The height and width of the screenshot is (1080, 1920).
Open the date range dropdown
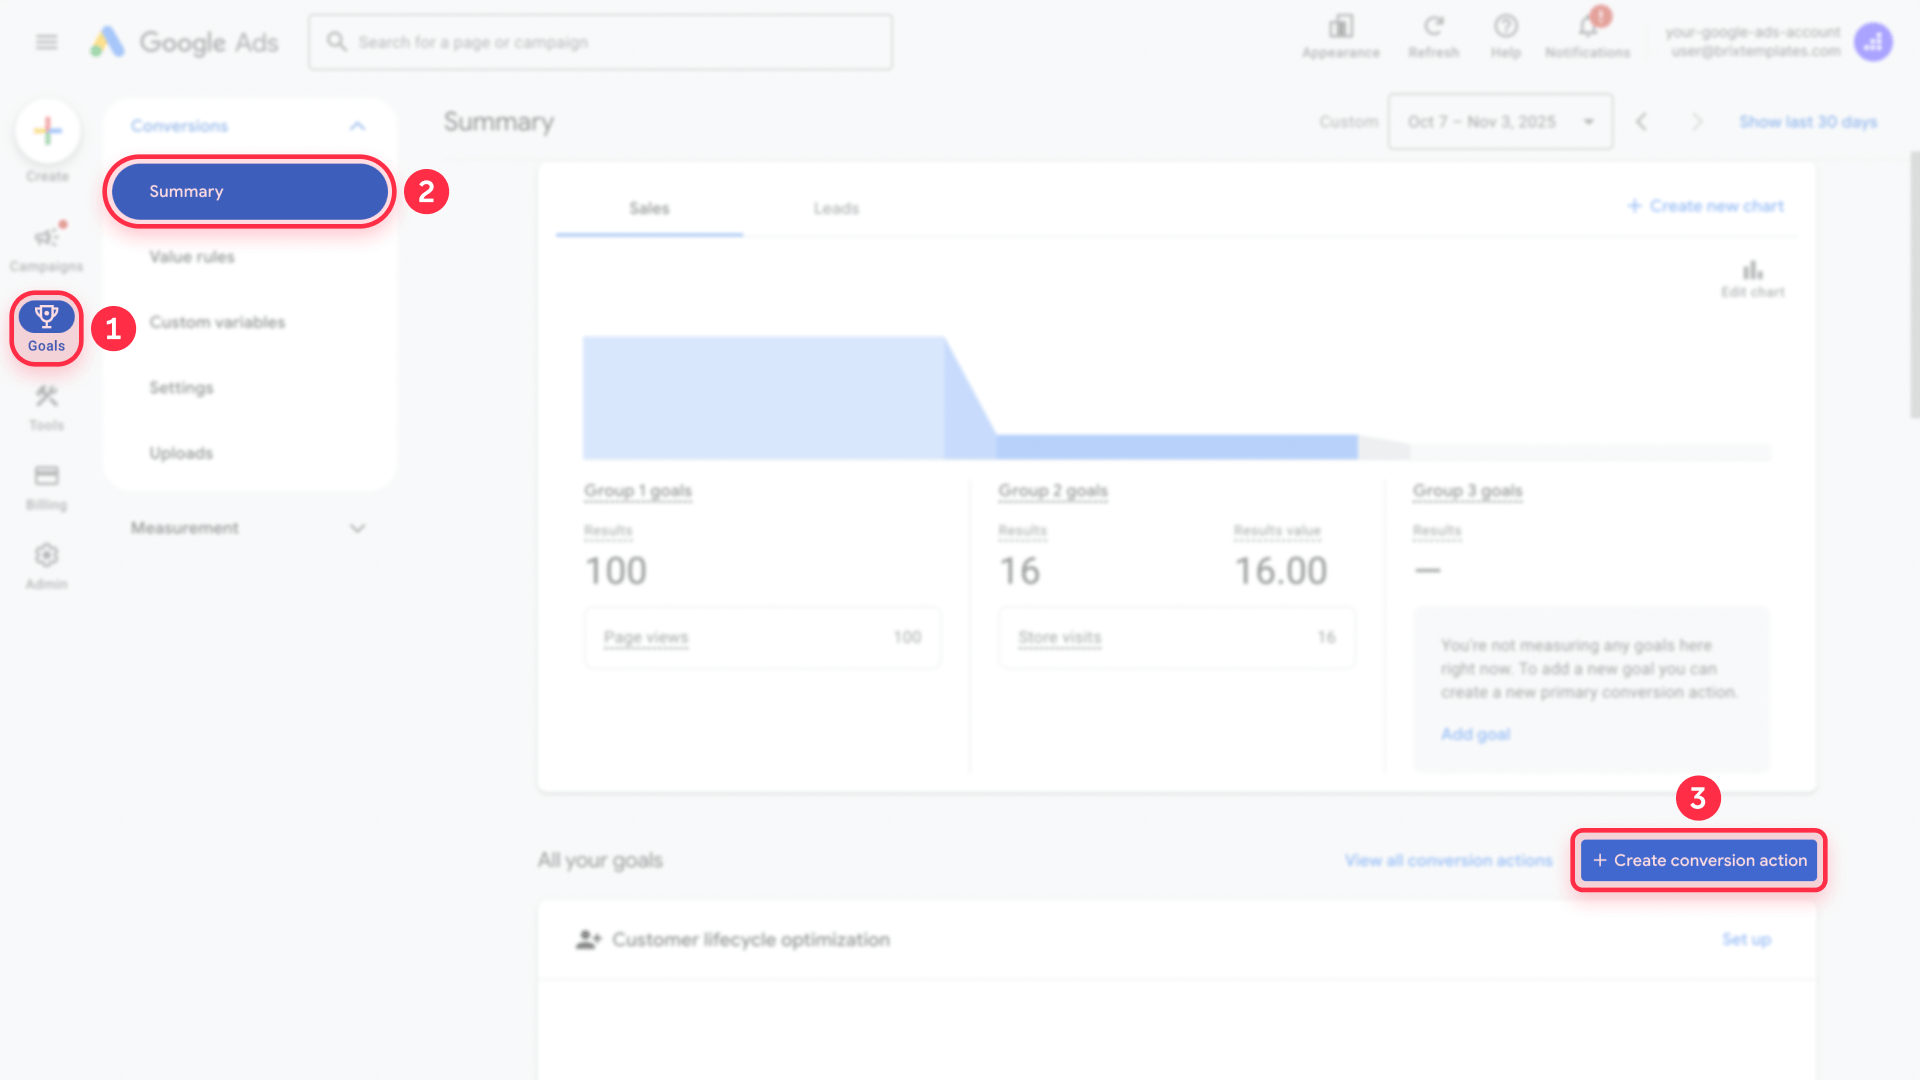click(1499, 121)
